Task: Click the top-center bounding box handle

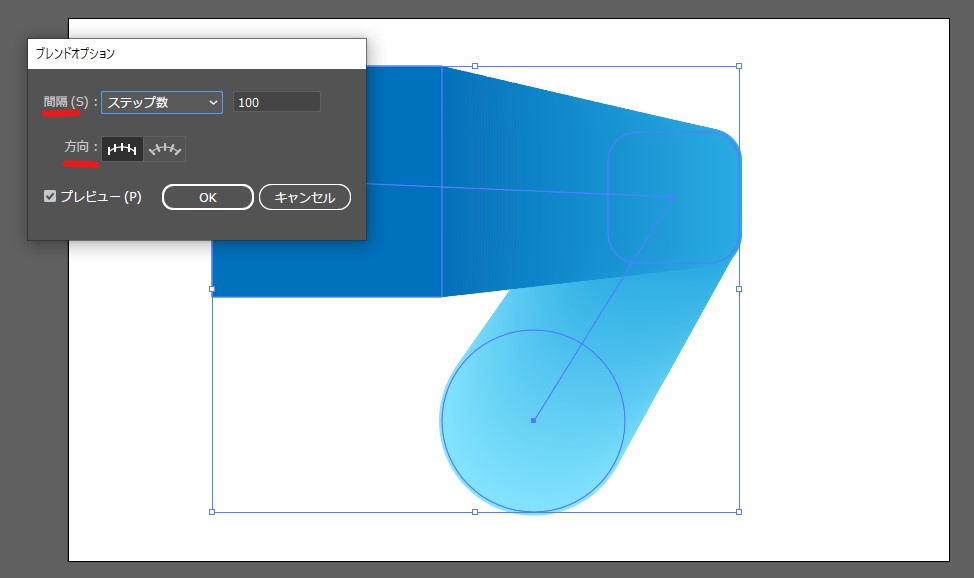Action: point(475,66)
